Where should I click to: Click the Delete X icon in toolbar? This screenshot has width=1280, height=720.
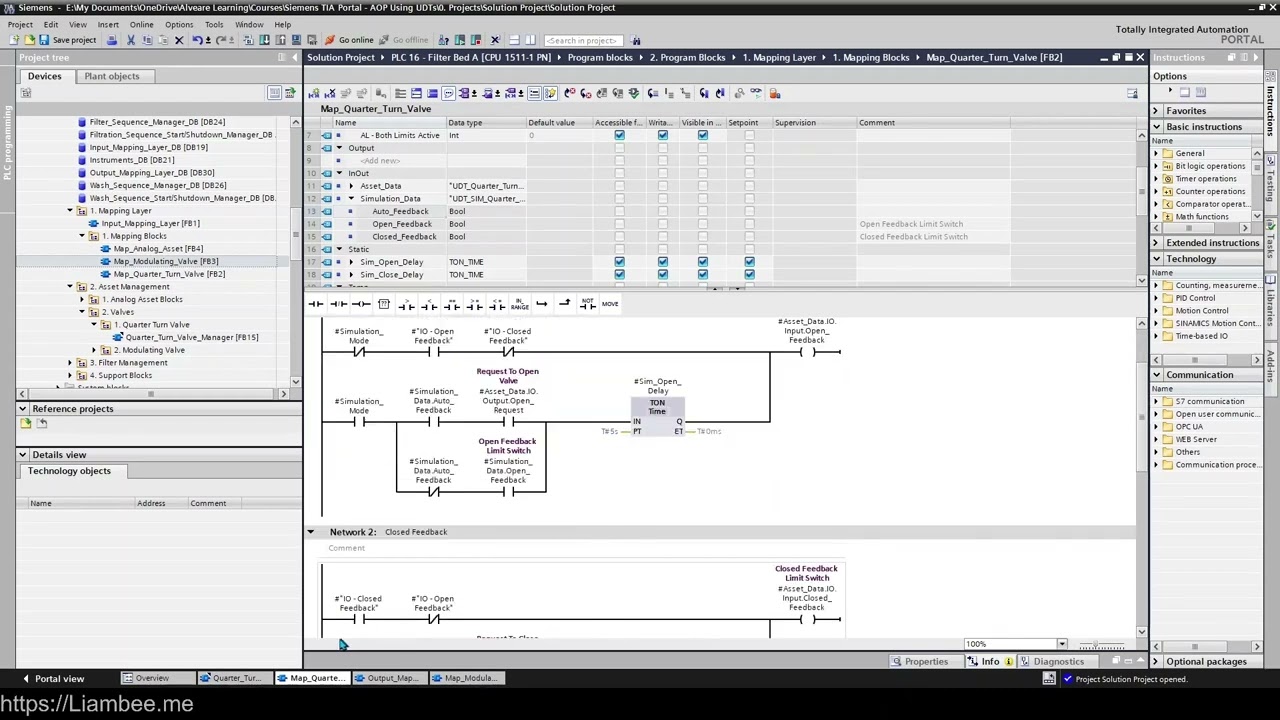click(179, 40)
